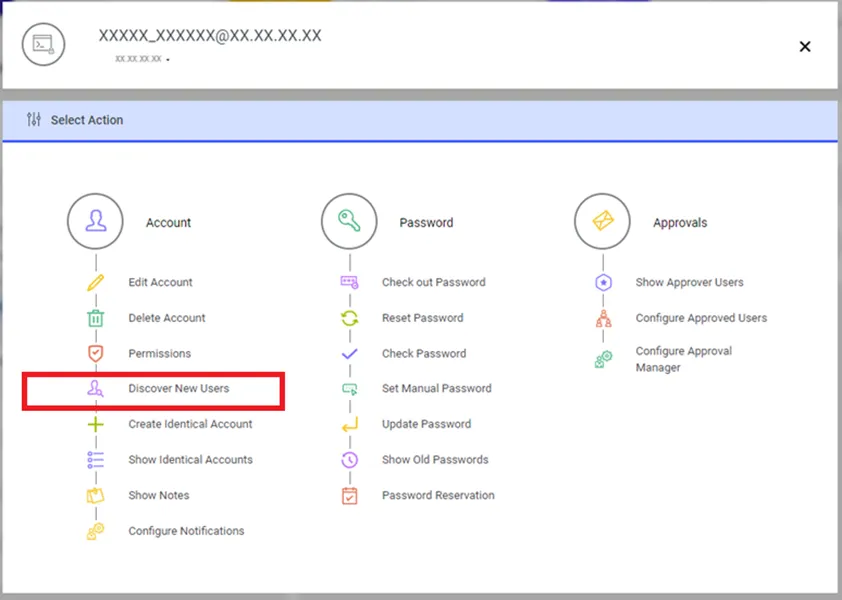
Task: Click the clock icon for Show Old Passwords
Action: pos(350,460)
